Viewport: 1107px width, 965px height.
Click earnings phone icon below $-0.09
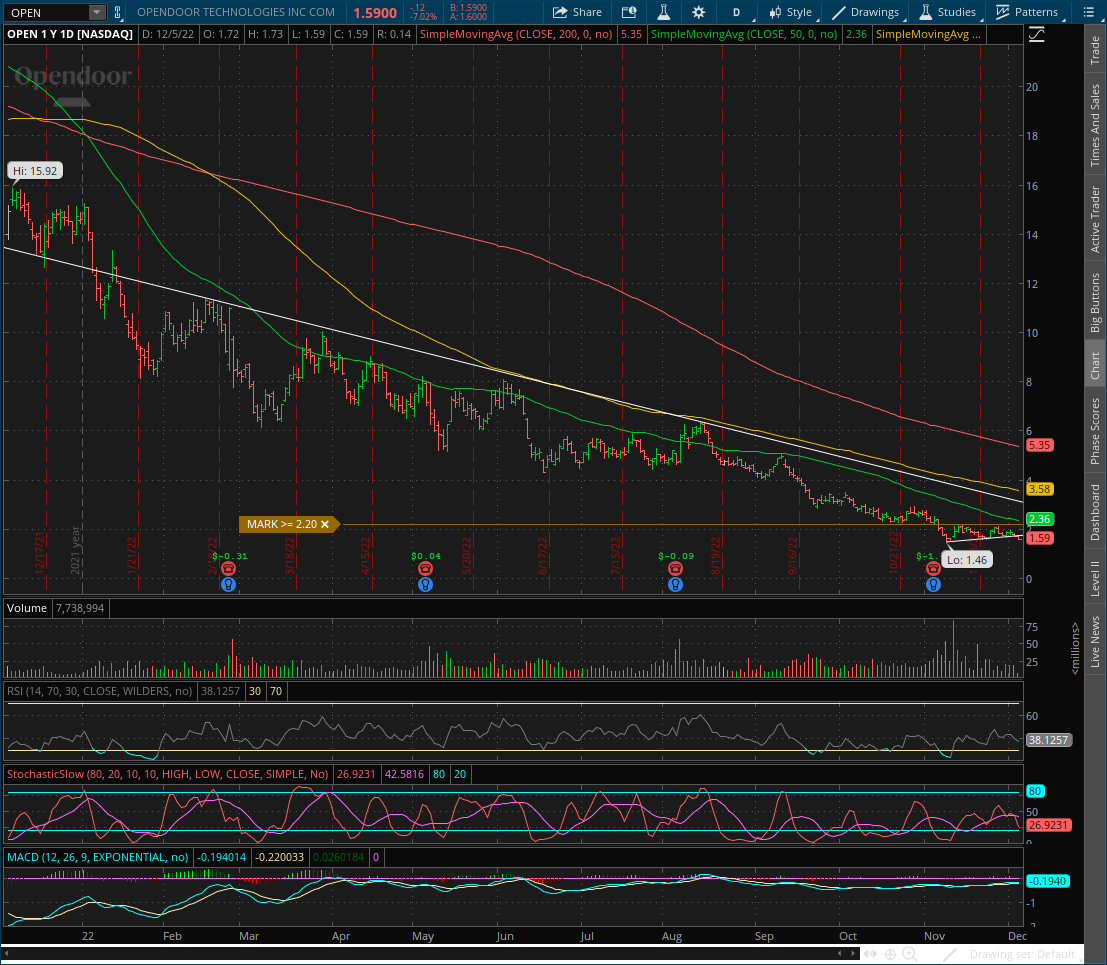click(676, 568)
